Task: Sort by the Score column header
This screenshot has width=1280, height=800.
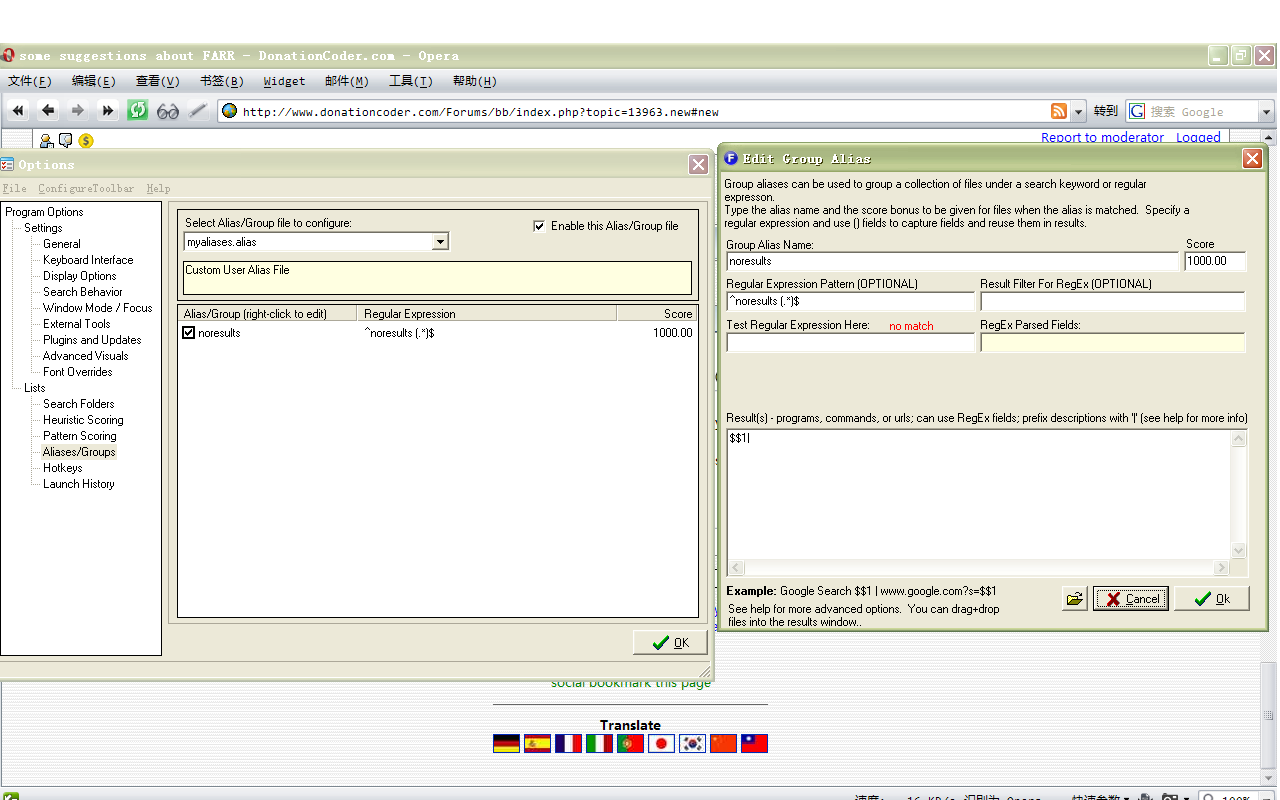Action: [656, 314]
